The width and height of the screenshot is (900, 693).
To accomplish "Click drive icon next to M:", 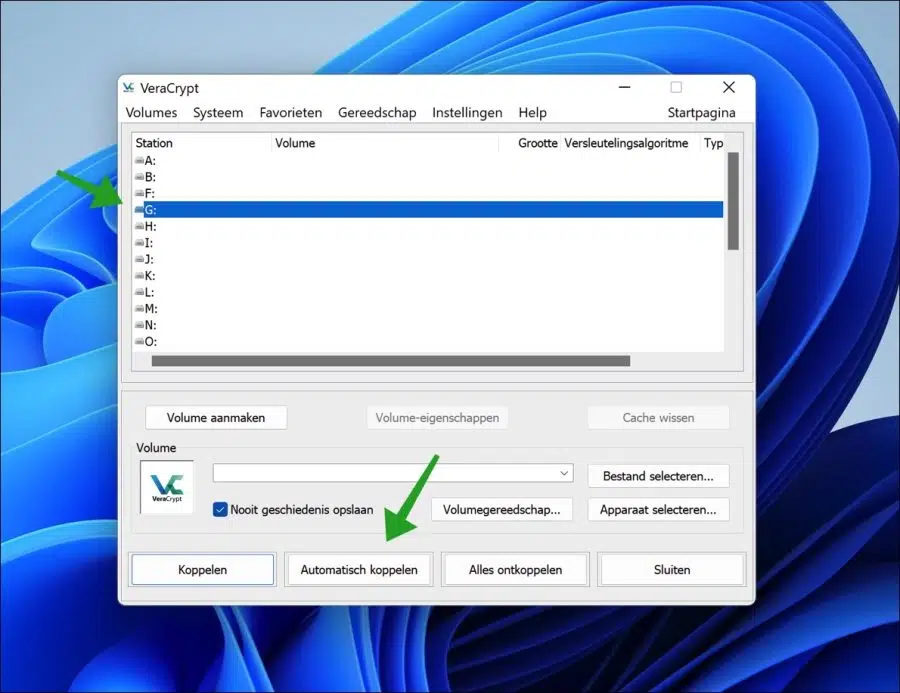I will coord(139,308).
